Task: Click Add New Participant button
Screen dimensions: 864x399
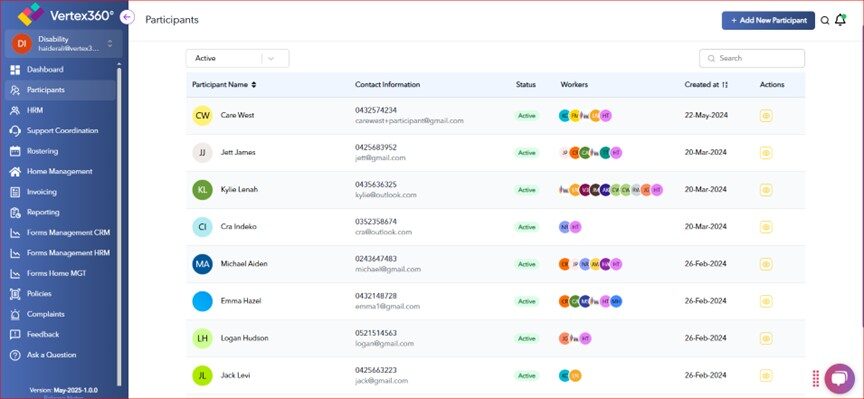Action: pyautogui.click(x=768, y=20)
